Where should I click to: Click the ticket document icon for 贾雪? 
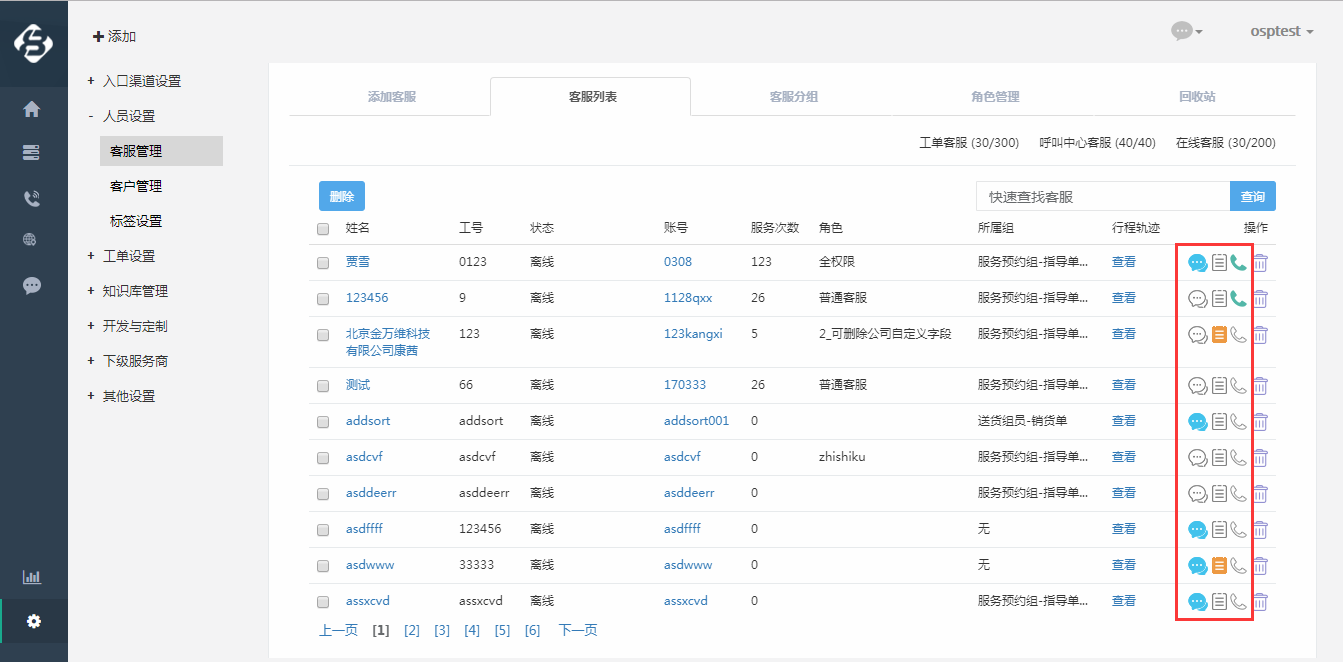1219,263
